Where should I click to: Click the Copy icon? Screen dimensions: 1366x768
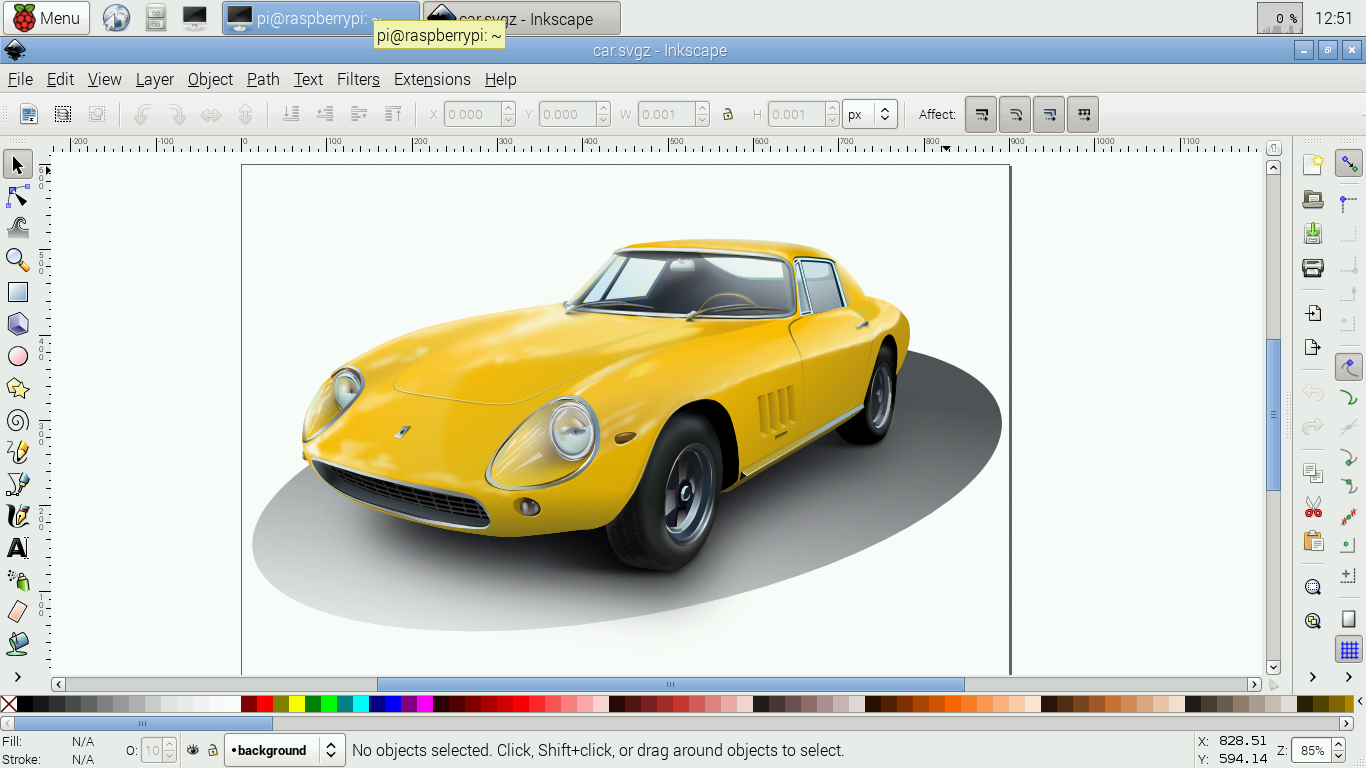pyautogui.click(x=1313, y=473)
